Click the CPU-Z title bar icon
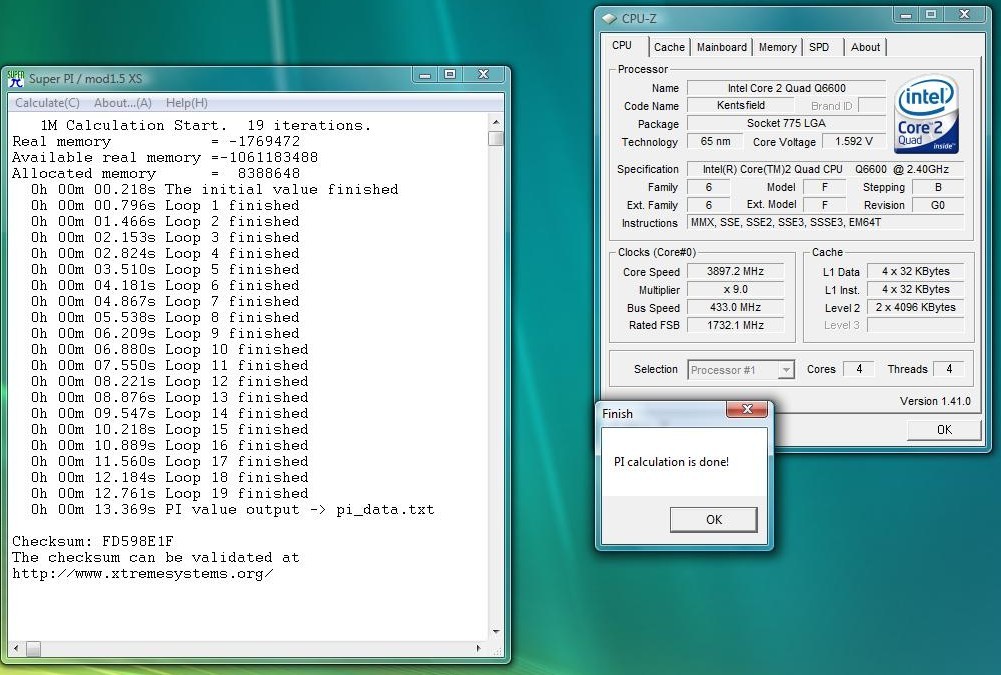Viewport: 1001px width, 675px height. [x=610, y=19]
